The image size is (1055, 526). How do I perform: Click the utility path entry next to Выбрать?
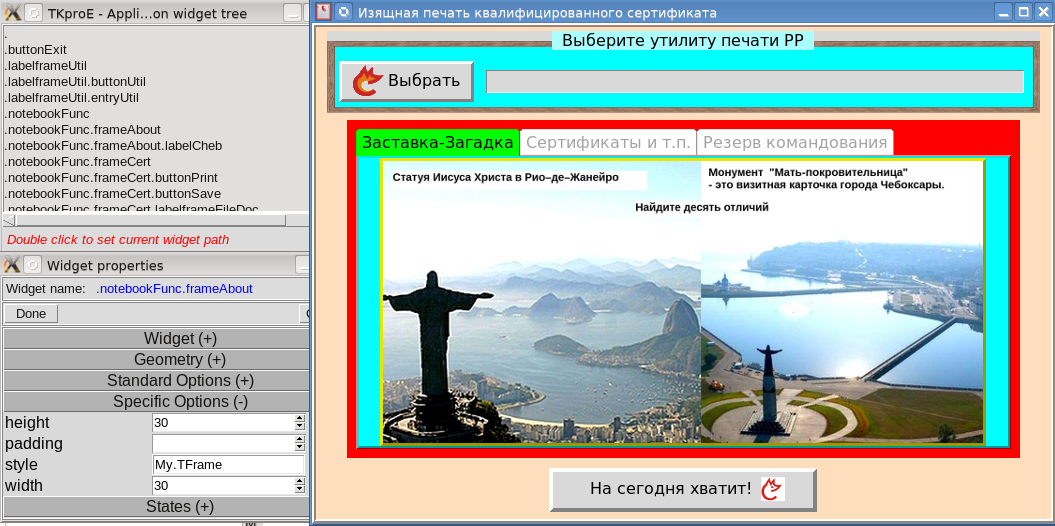click(x=755, y=81)
